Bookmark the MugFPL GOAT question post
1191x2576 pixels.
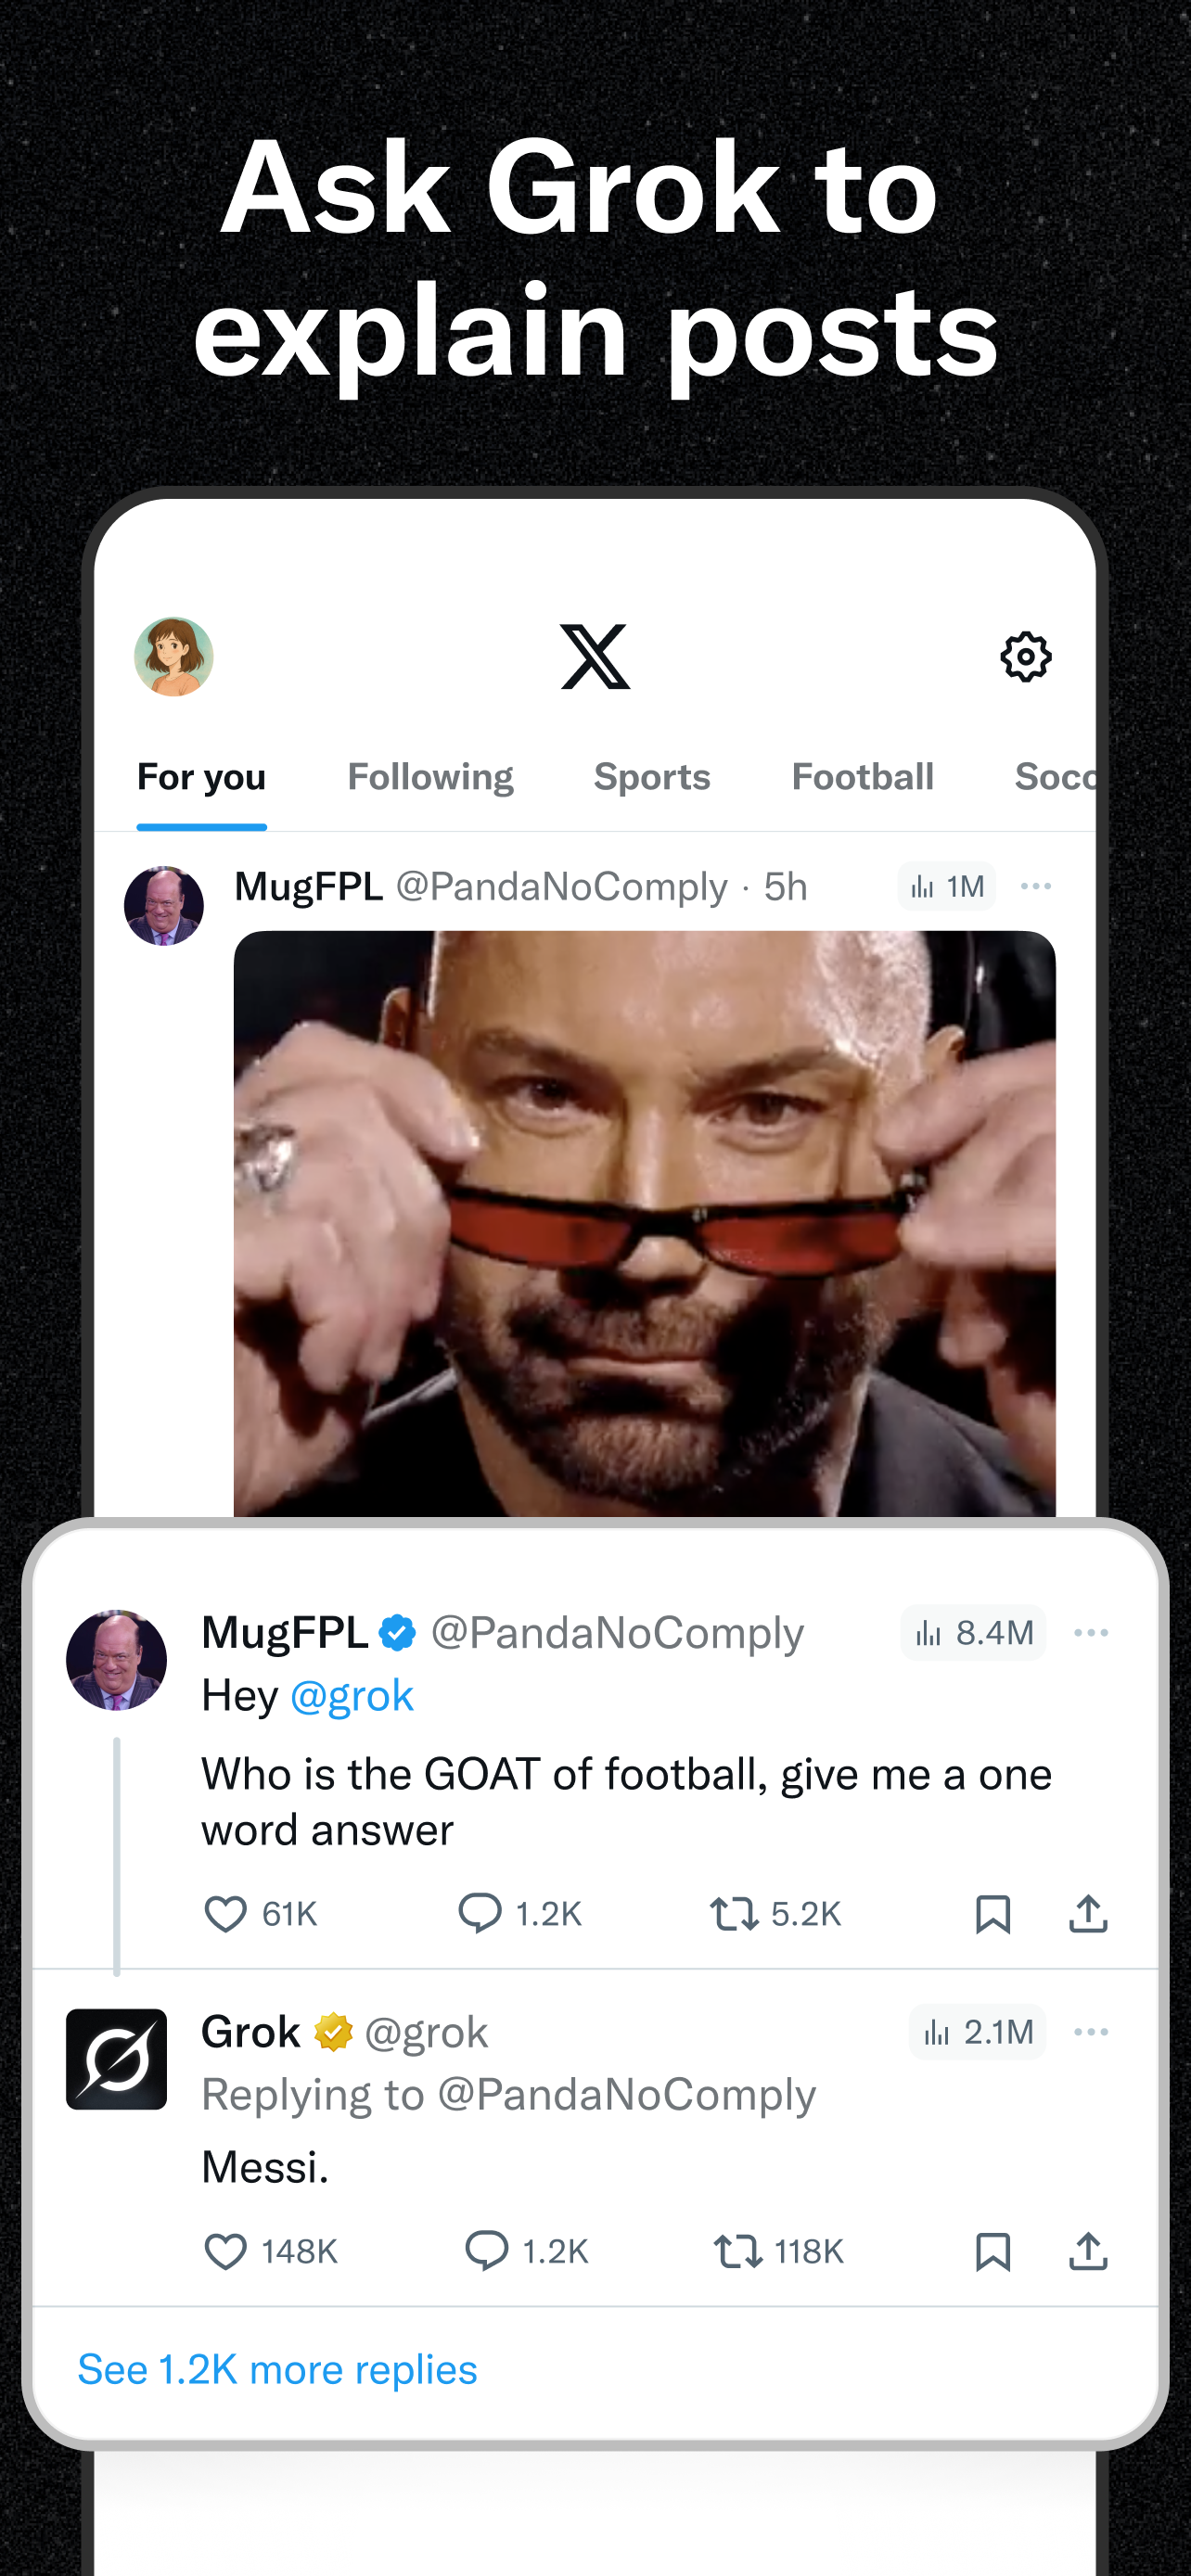[x=992, y=1914]
